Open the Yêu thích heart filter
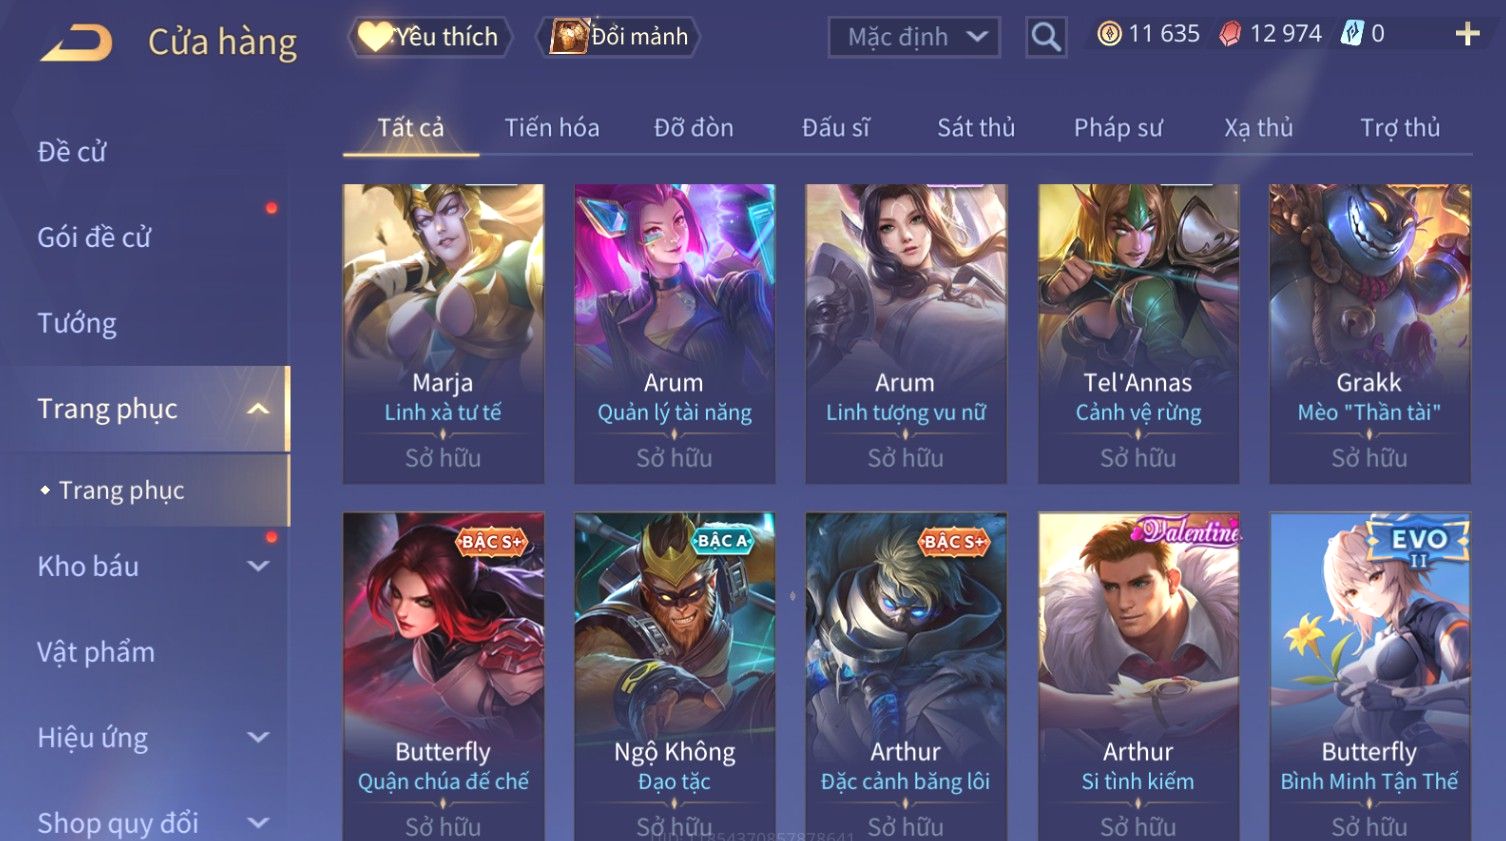 430,37
